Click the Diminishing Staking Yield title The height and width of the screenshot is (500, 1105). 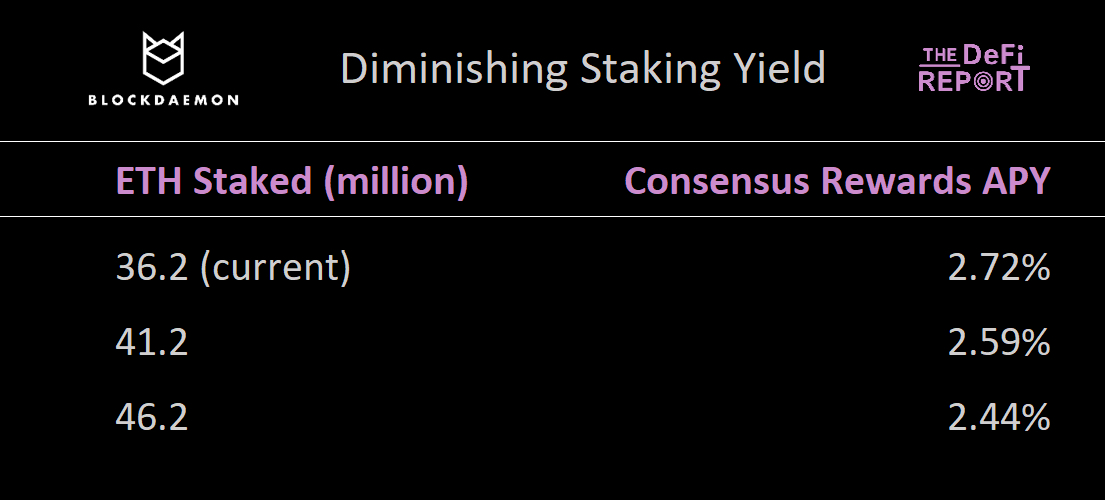coord(582,69)
